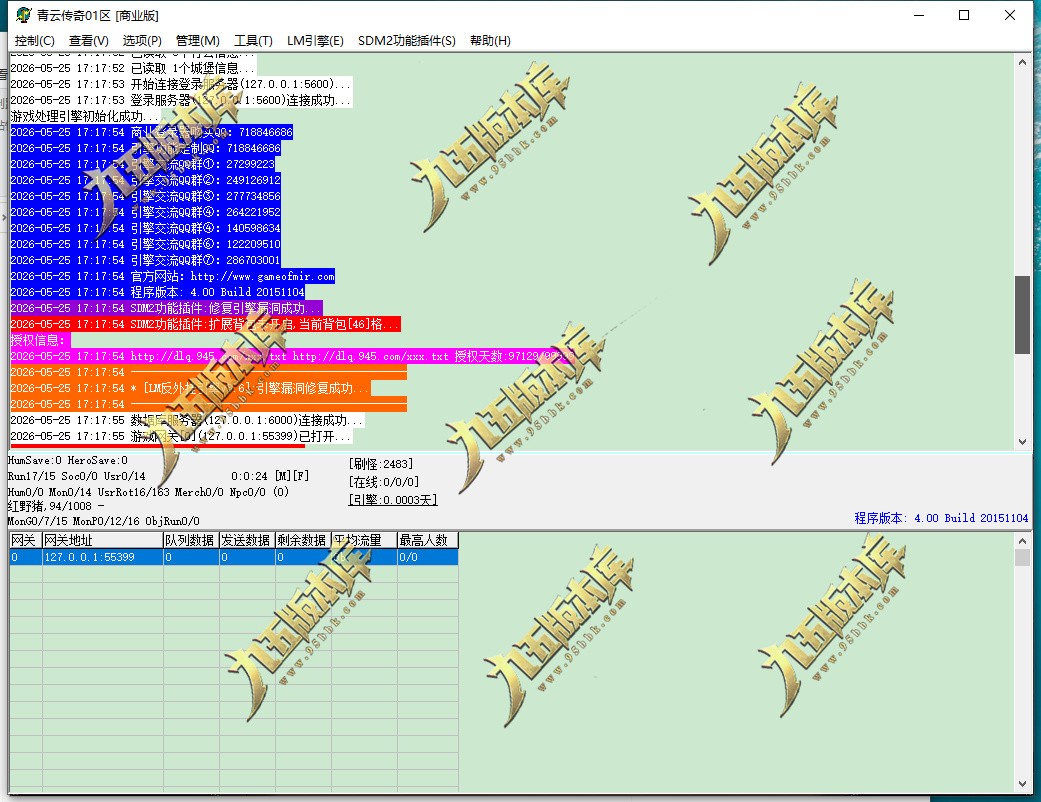Open the SDM2功能插件(S) menu
Image resolution: width=1041 pixels, height=802 pixels.
tap(406, 40)
